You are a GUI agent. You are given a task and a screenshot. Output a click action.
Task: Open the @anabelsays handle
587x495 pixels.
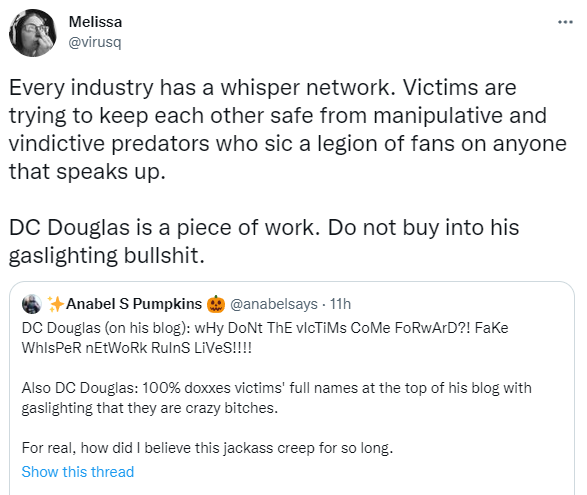coord(274,304)
